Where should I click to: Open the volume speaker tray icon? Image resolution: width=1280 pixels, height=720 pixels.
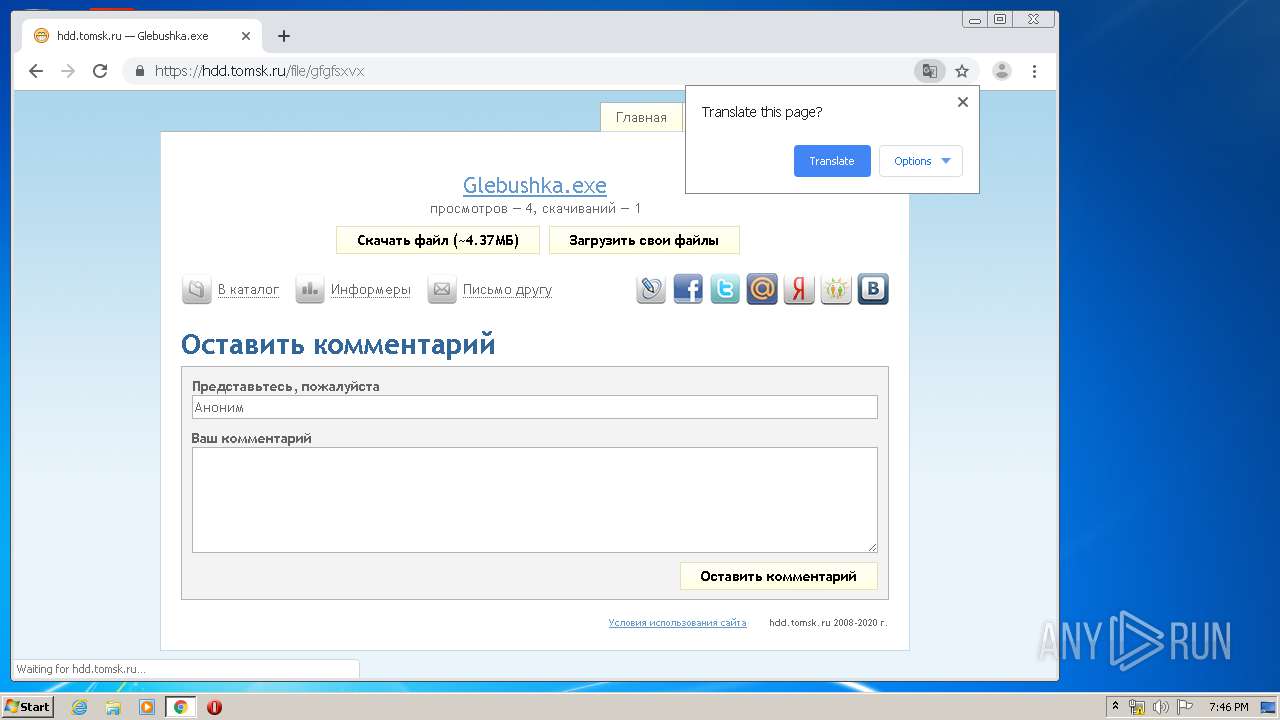[x=1161, y=707]
